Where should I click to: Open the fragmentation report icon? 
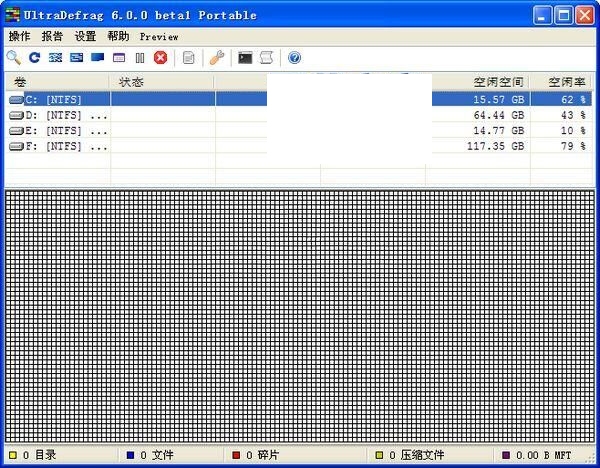189,58
